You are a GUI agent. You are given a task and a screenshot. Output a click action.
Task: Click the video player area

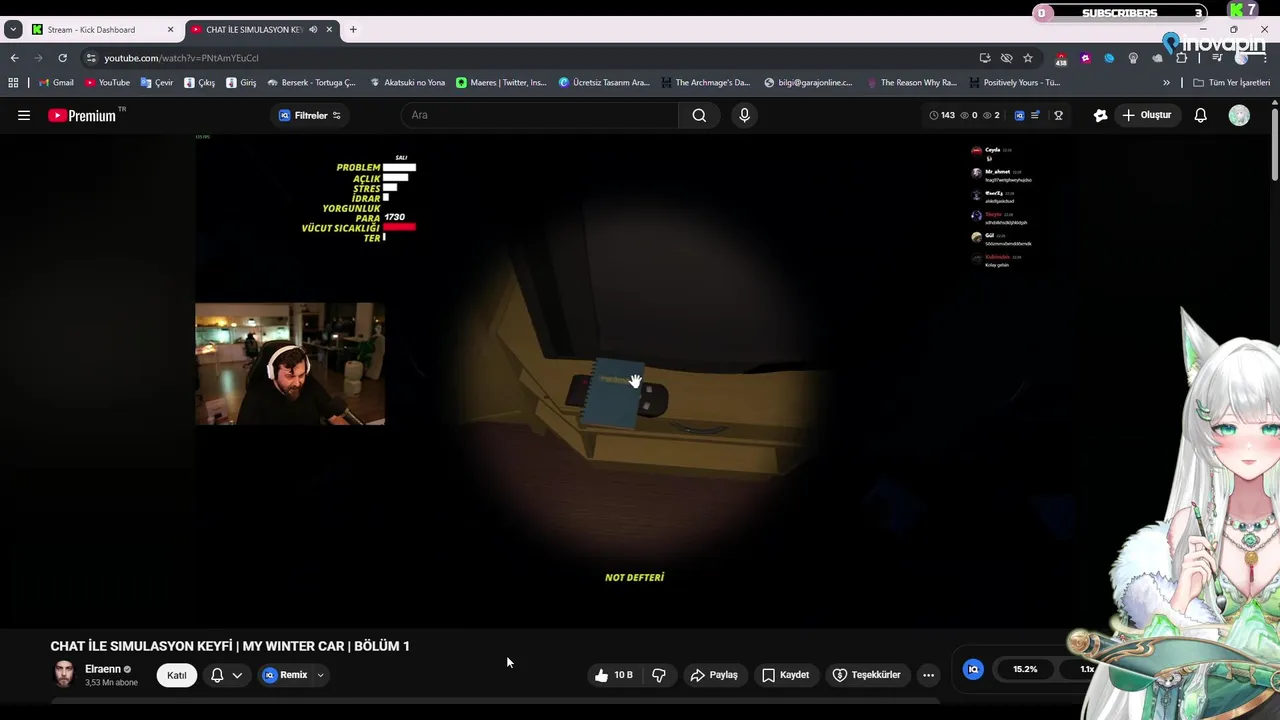[x=634, y=381]
